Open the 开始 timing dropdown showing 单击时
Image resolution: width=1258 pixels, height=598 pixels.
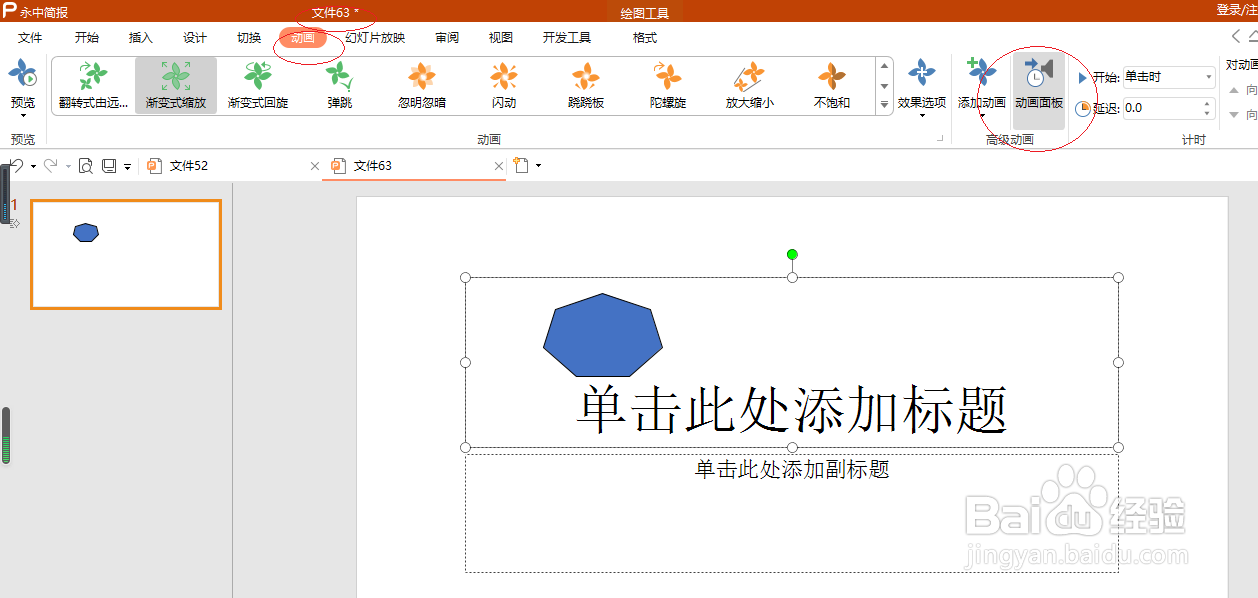pos(1208,77)
